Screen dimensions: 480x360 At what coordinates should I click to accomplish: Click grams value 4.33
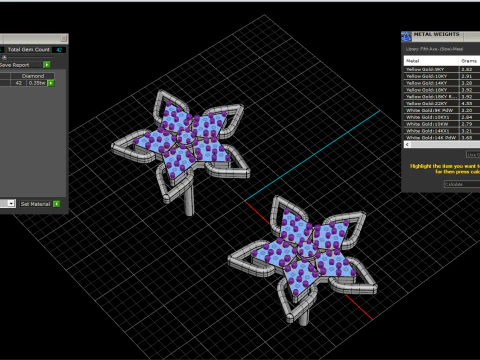point(467,103)
